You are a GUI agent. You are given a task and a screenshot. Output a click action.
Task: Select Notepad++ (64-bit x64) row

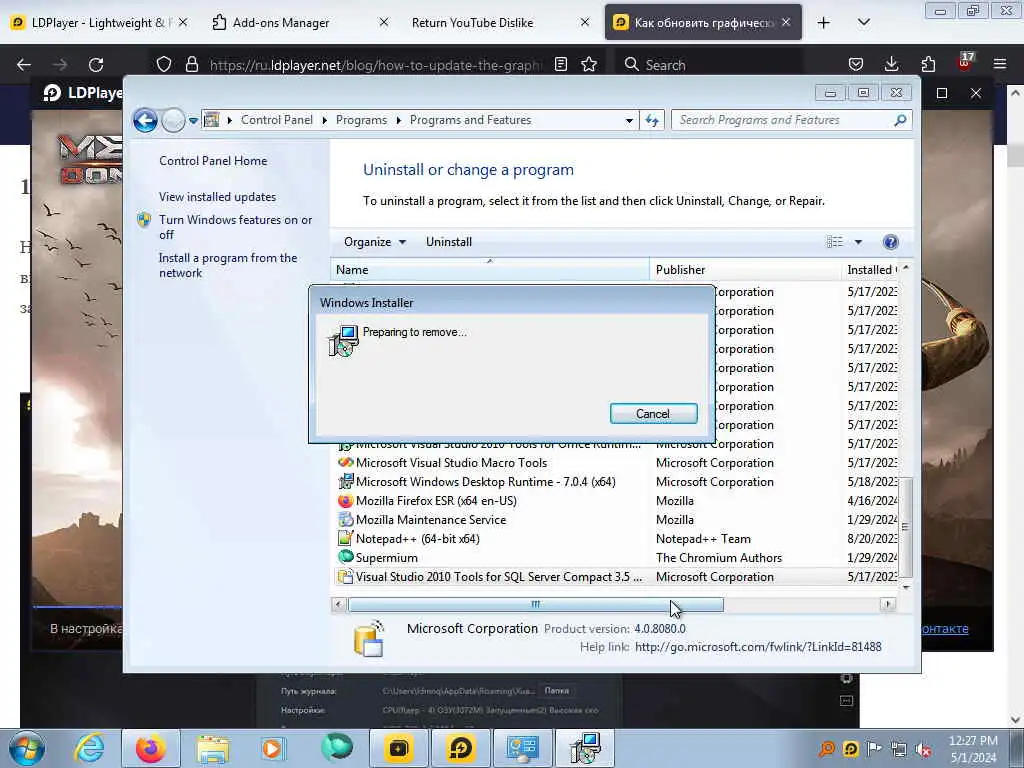617,538
